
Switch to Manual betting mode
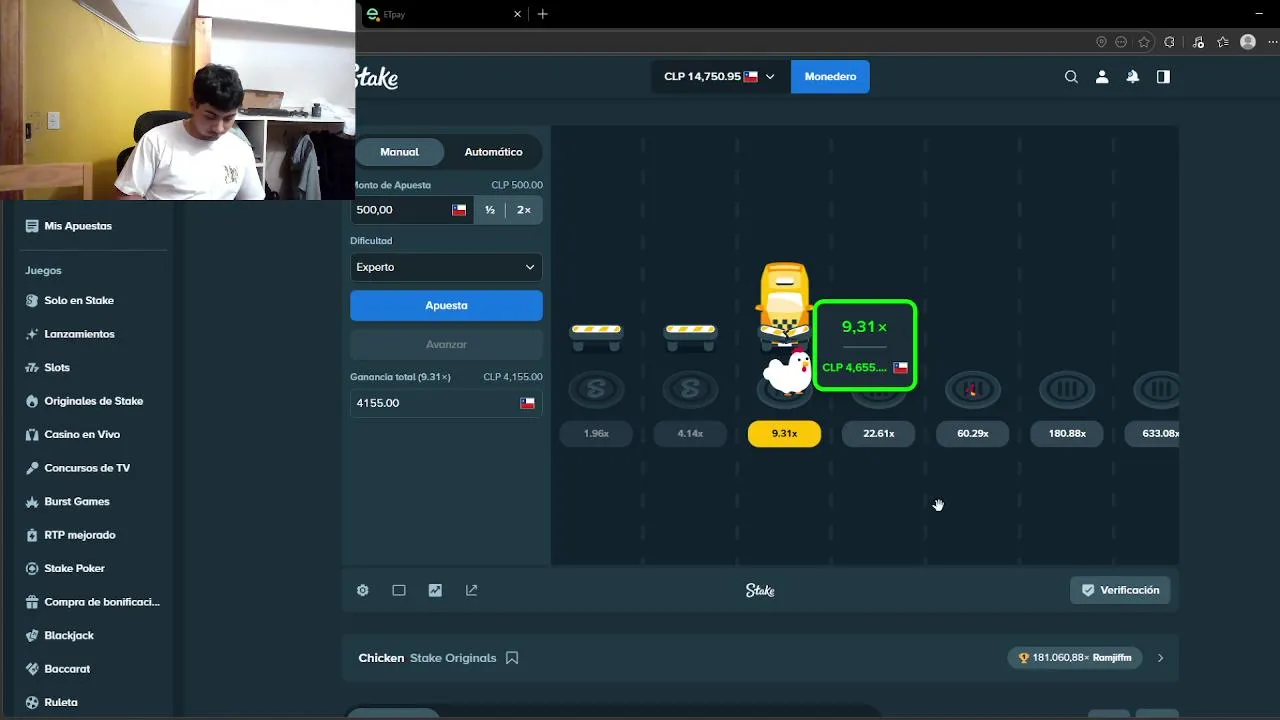(x=399, y=152)
